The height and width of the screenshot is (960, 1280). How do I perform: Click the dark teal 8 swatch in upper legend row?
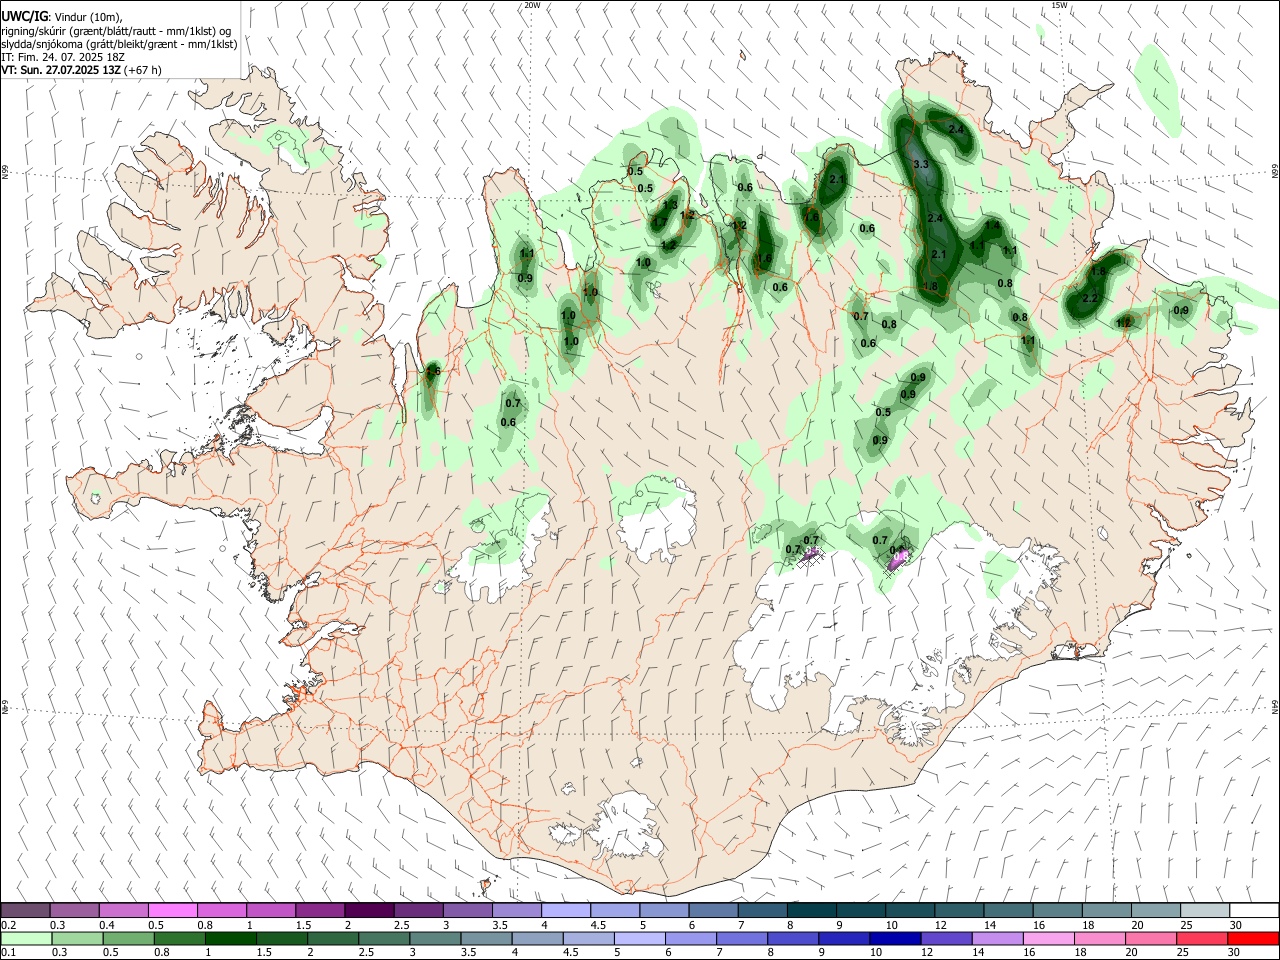[812, 910]
